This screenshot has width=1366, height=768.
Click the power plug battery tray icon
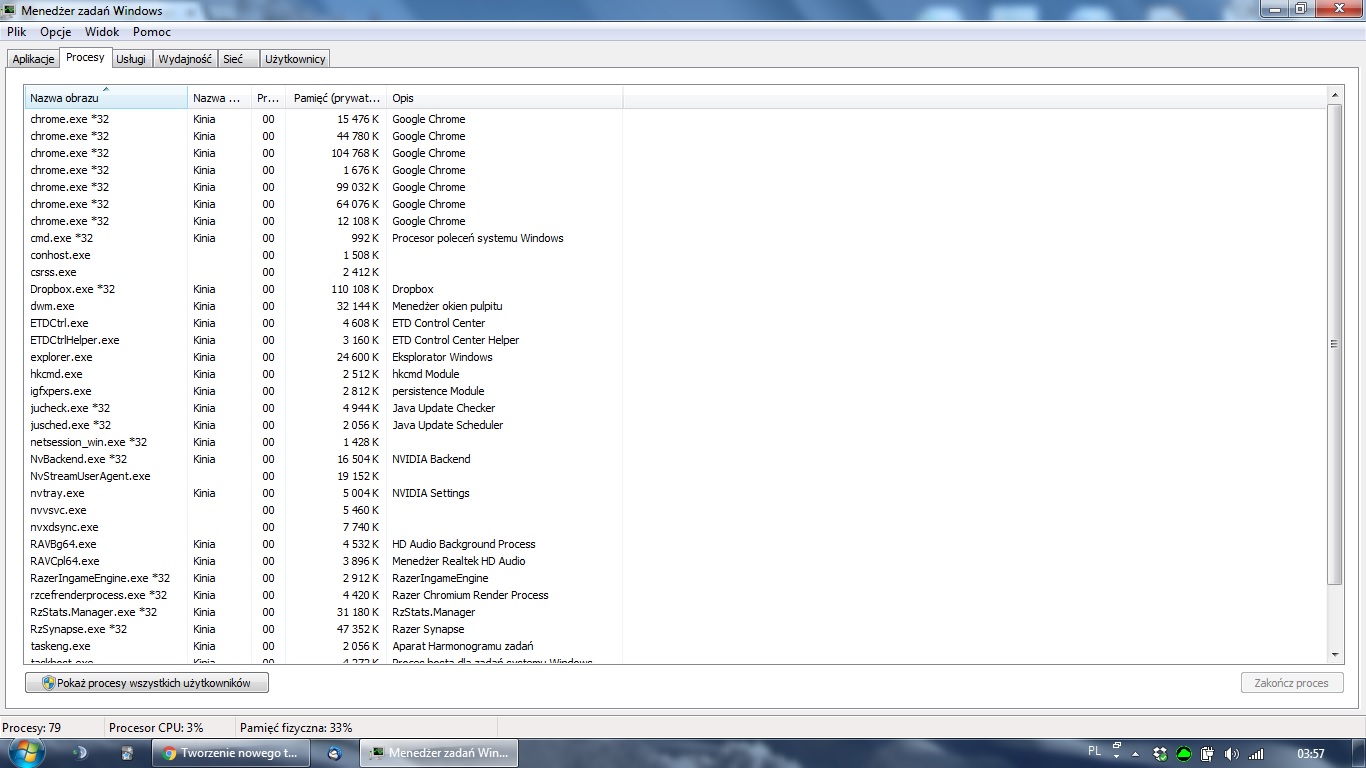[1207, 754]
